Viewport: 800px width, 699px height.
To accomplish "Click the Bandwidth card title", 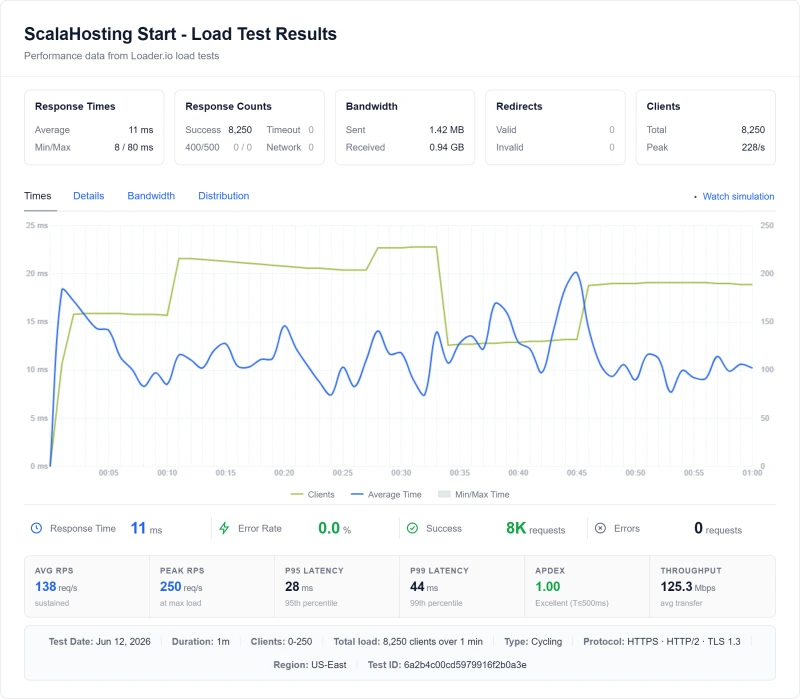I will click(371, 106).
